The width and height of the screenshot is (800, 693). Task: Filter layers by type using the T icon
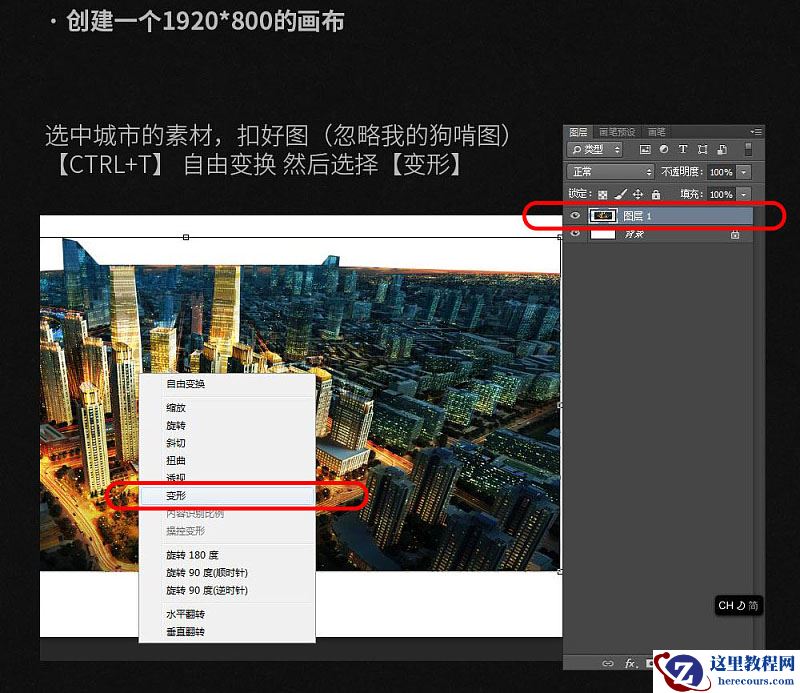[684, 149]
